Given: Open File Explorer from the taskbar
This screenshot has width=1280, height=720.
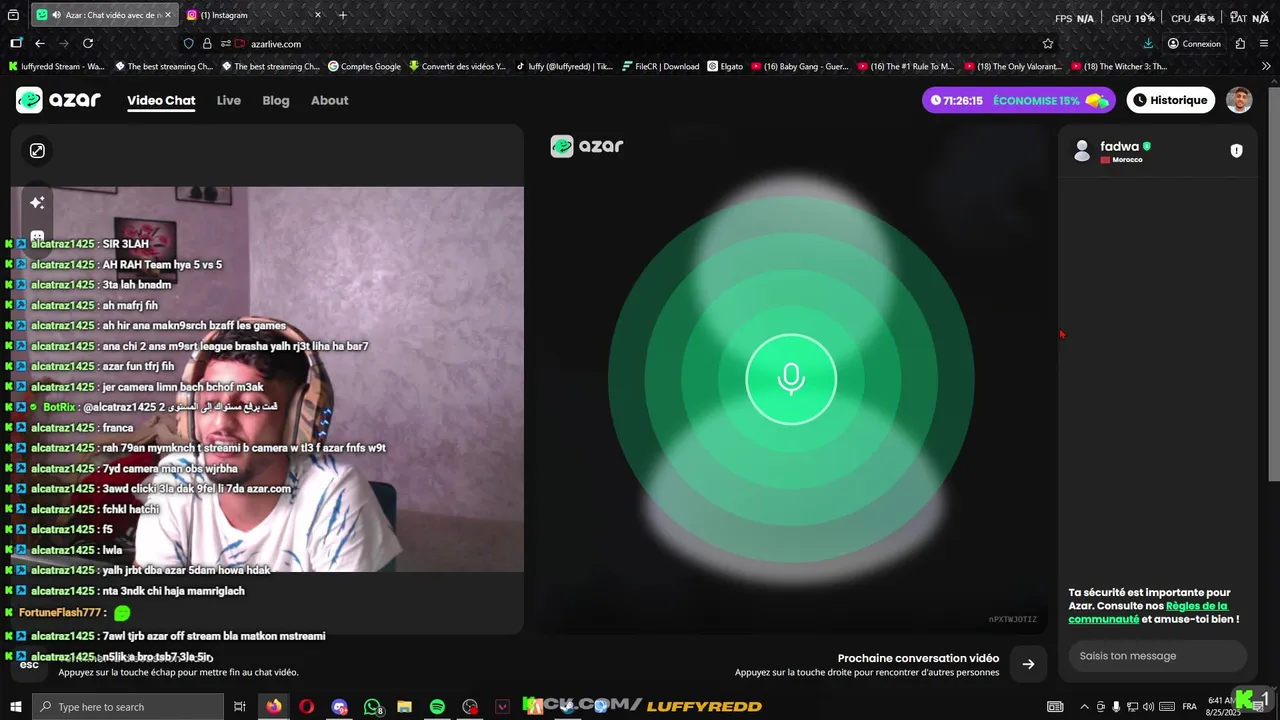Looking at the screenshot, I should coord(404,707).
